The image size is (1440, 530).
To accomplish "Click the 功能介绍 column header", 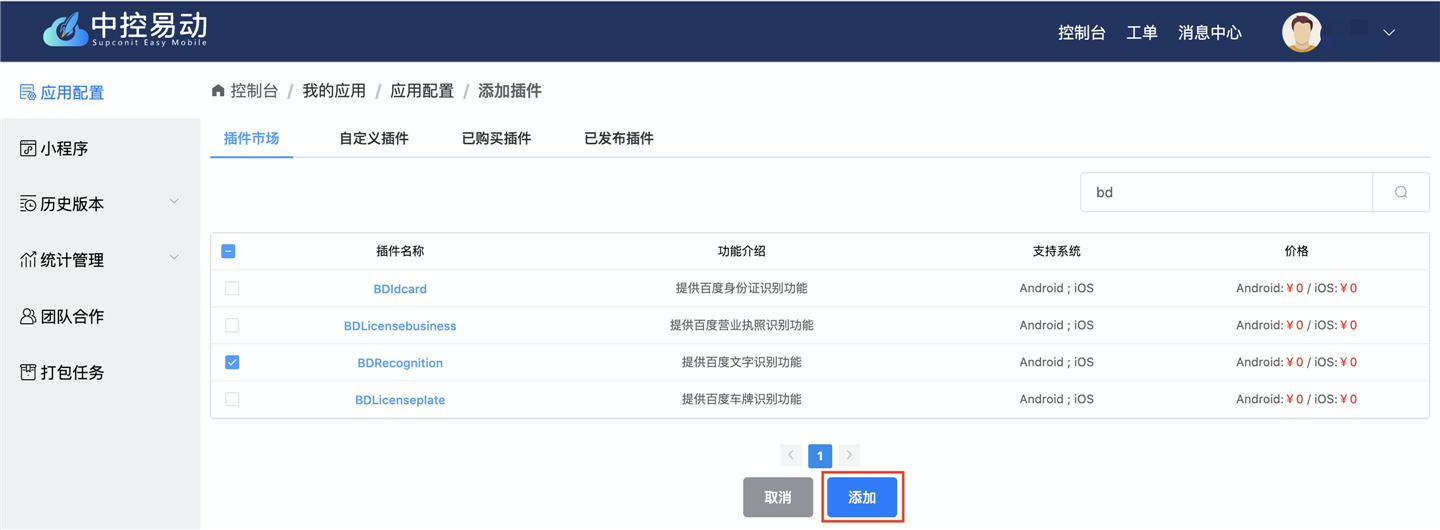I will click(742, 251).
